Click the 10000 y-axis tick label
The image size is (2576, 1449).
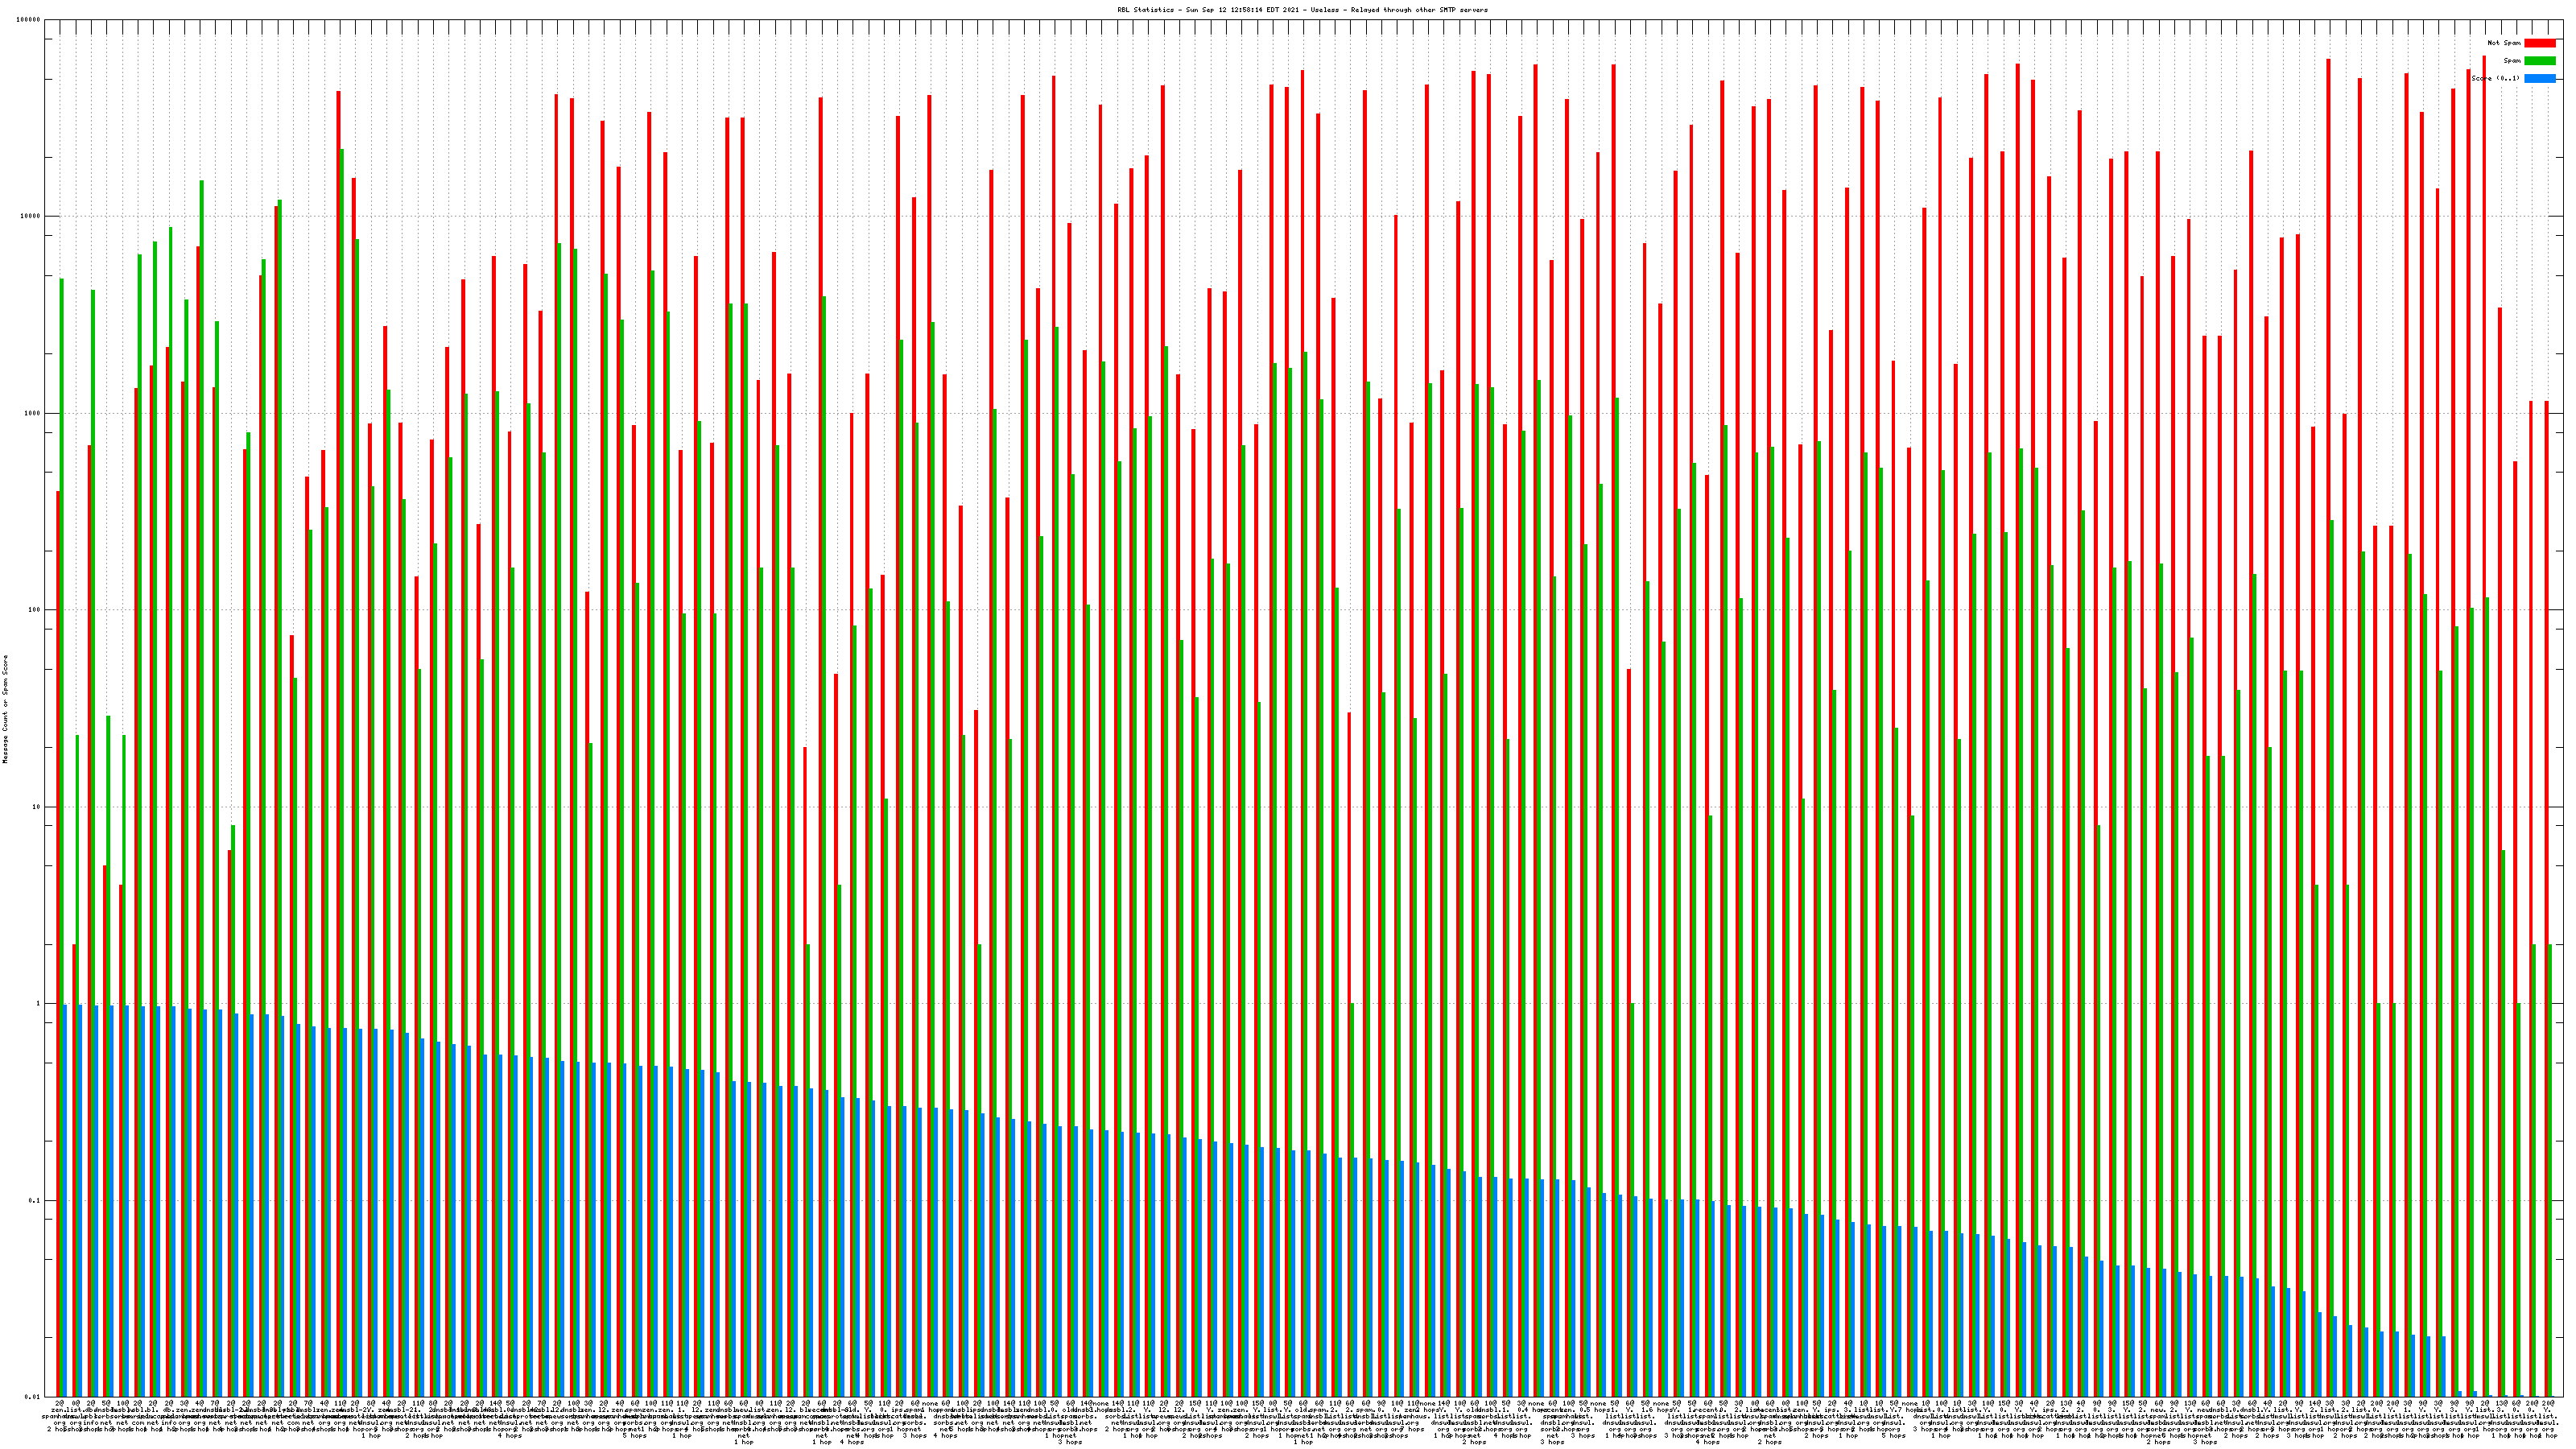[x=31, y=217]
